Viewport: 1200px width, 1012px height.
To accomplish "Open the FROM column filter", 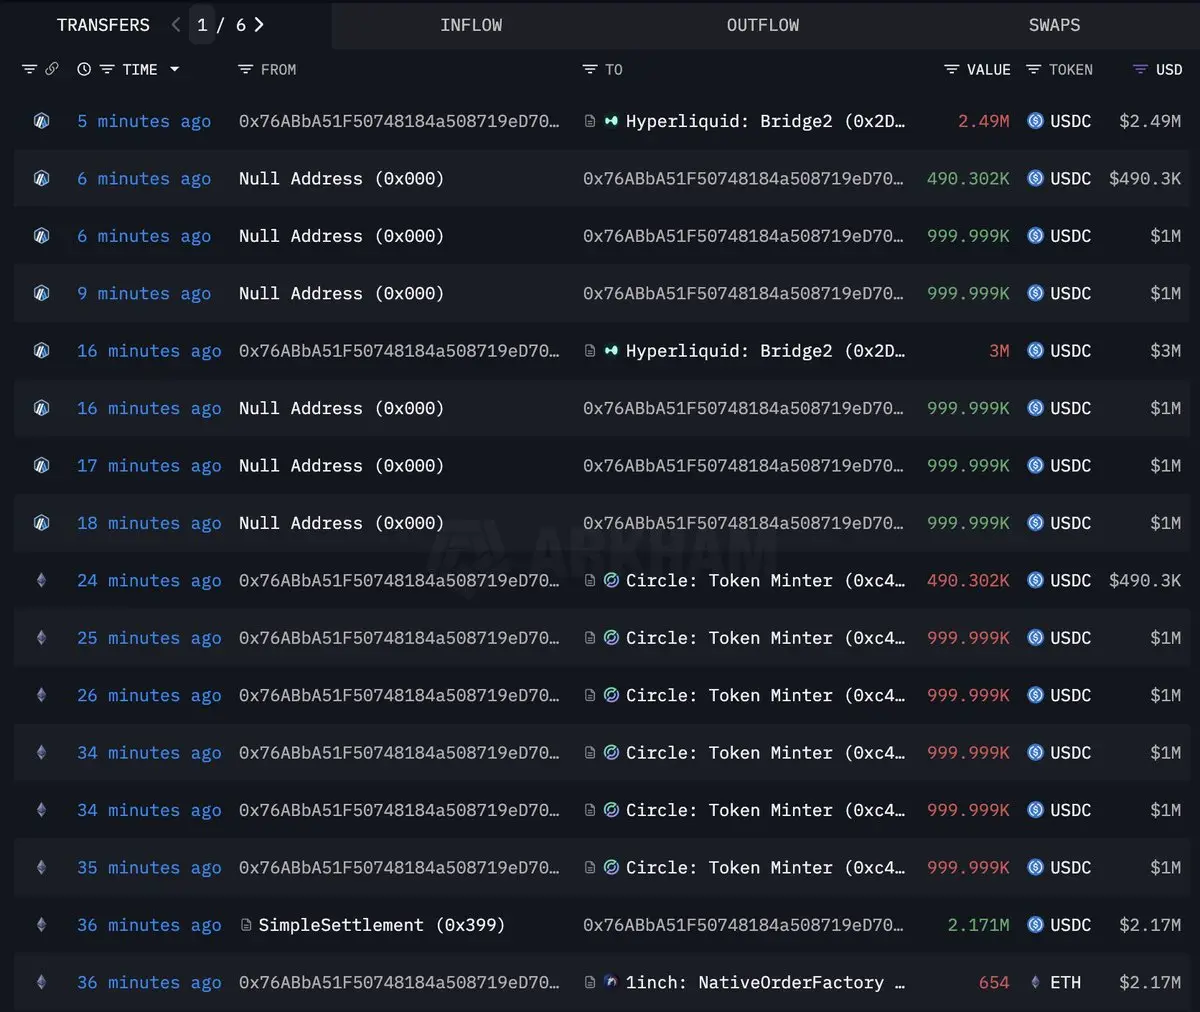I will [x=245, y=70].
